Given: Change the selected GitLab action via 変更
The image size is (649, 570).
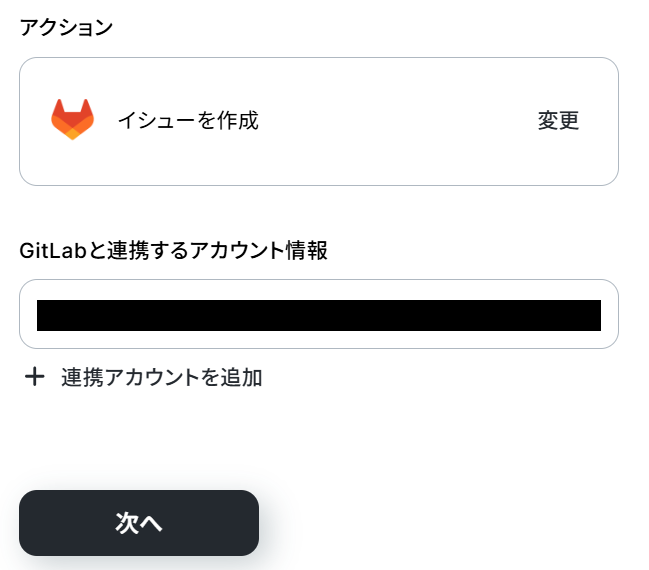Looking at the screenshot, I should coord(558,121).
